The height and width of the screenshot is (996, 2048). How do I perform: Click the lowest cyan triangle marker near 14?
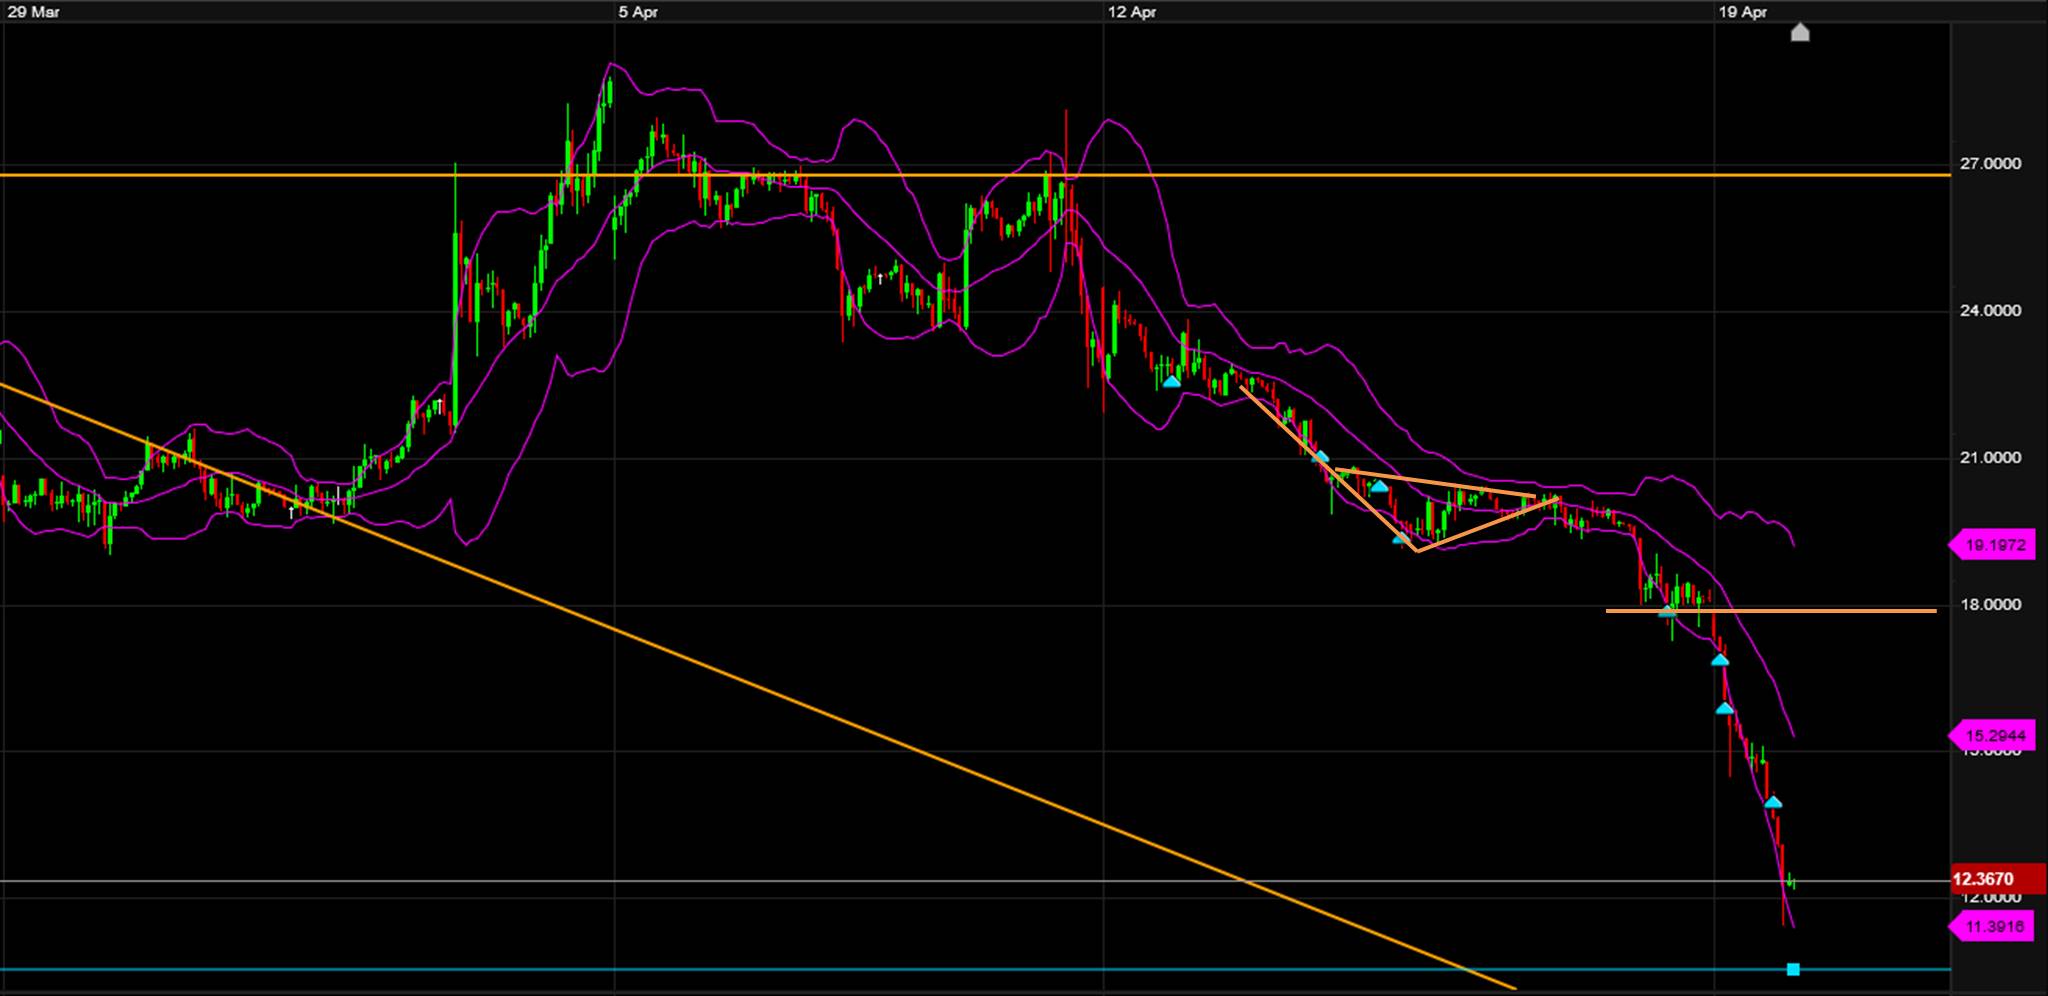(1773, 802)
